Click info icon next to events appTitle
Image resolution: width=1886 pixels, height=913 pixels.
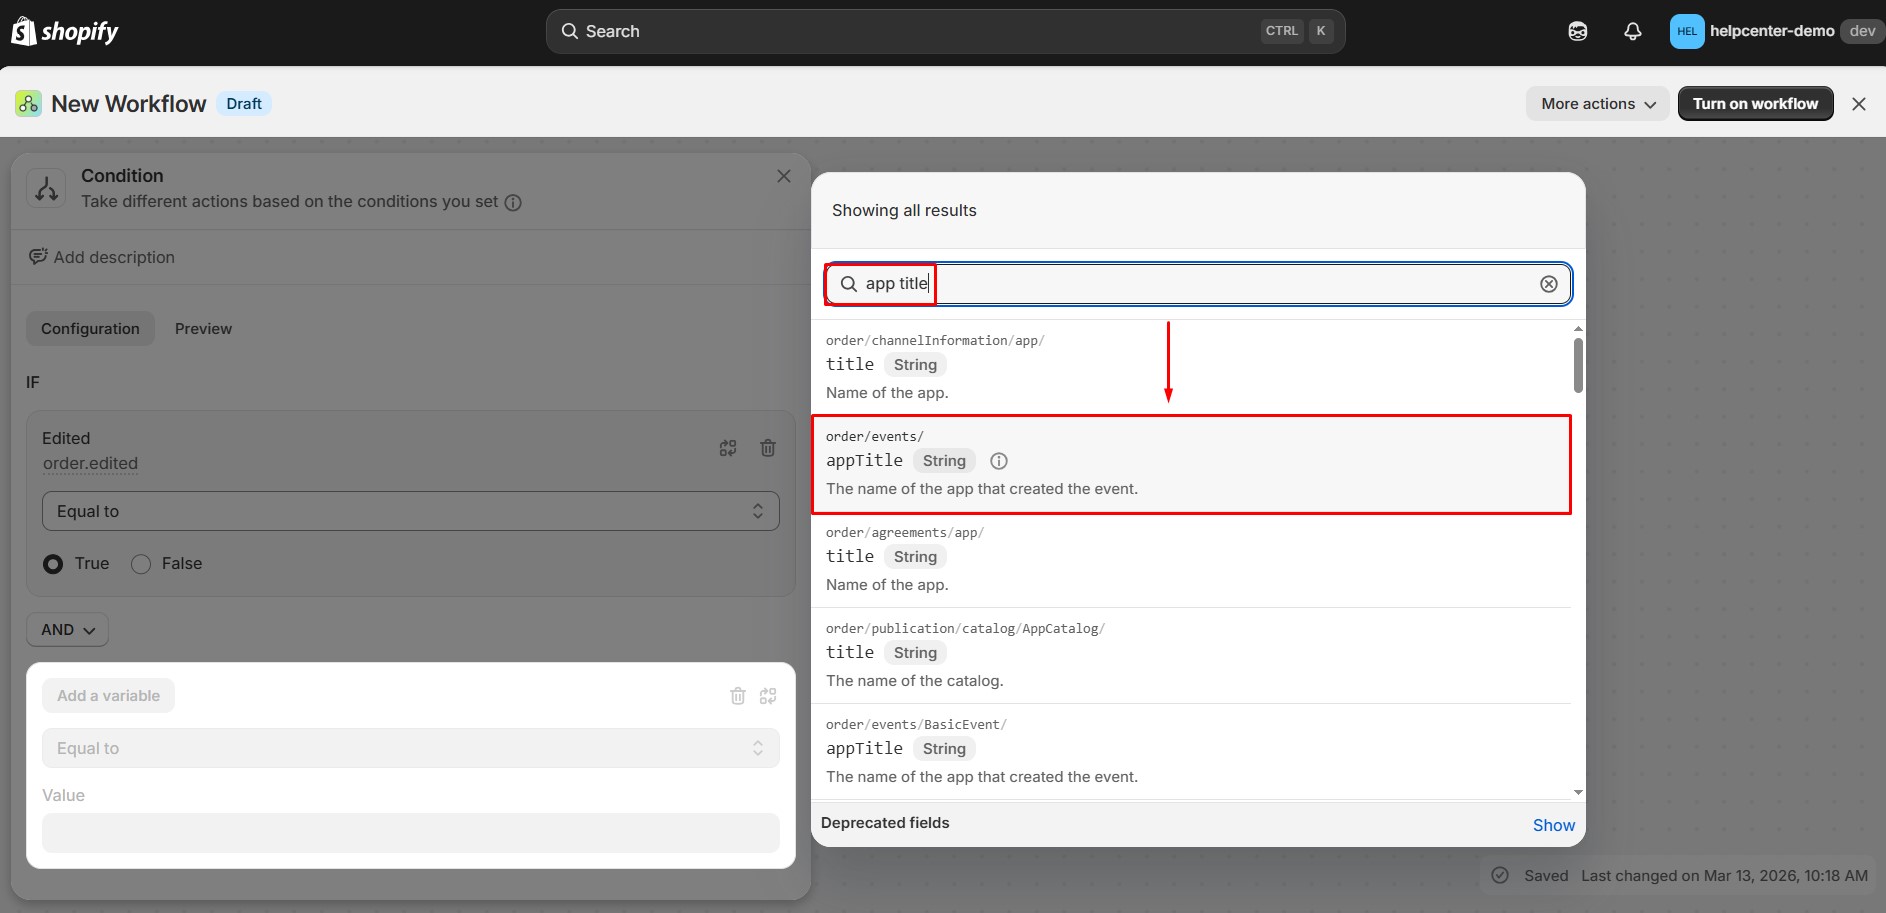pos(998,461)
